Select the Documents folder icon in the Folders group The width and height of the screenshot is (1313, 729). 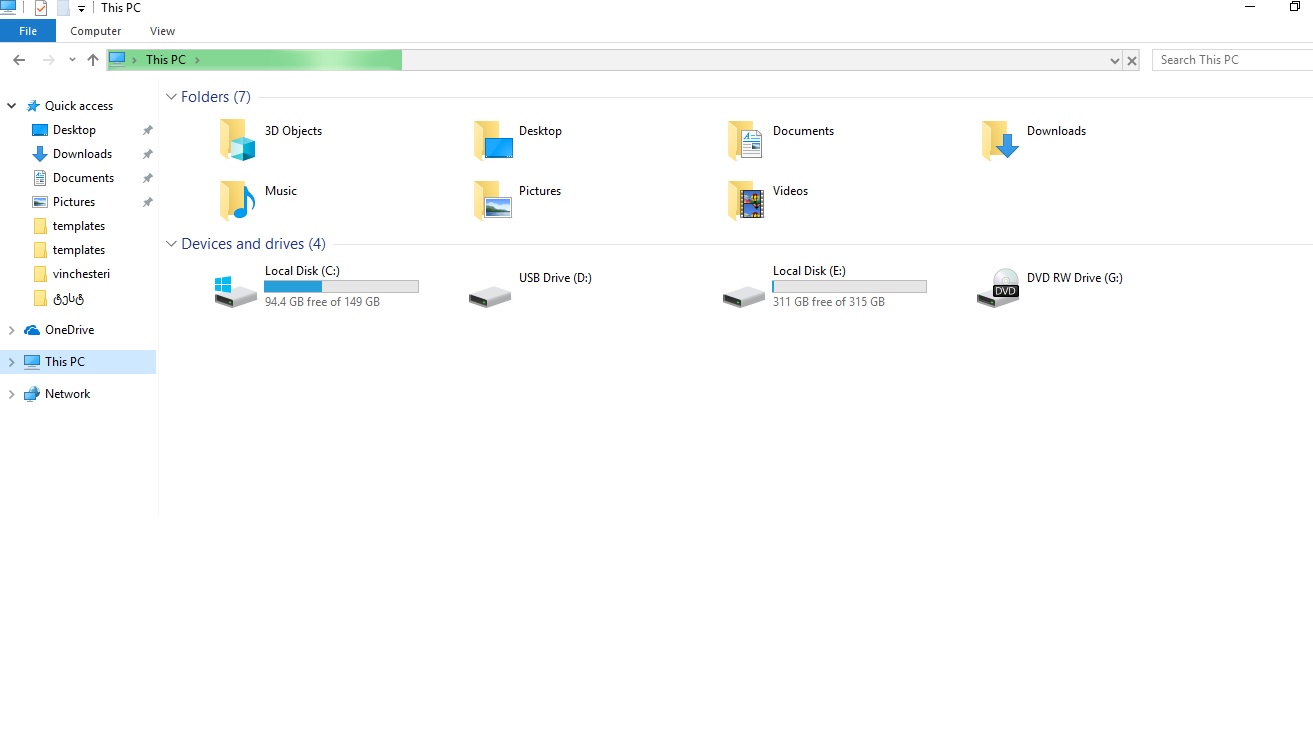pyautogui.click(x=746, y=140)
